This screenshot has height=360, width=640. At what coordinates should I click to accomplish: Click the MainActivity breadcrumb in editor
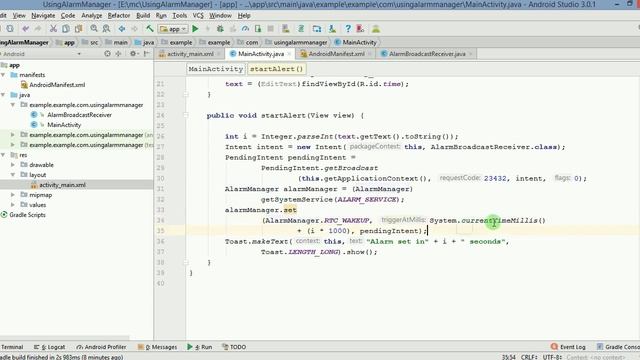216,69
